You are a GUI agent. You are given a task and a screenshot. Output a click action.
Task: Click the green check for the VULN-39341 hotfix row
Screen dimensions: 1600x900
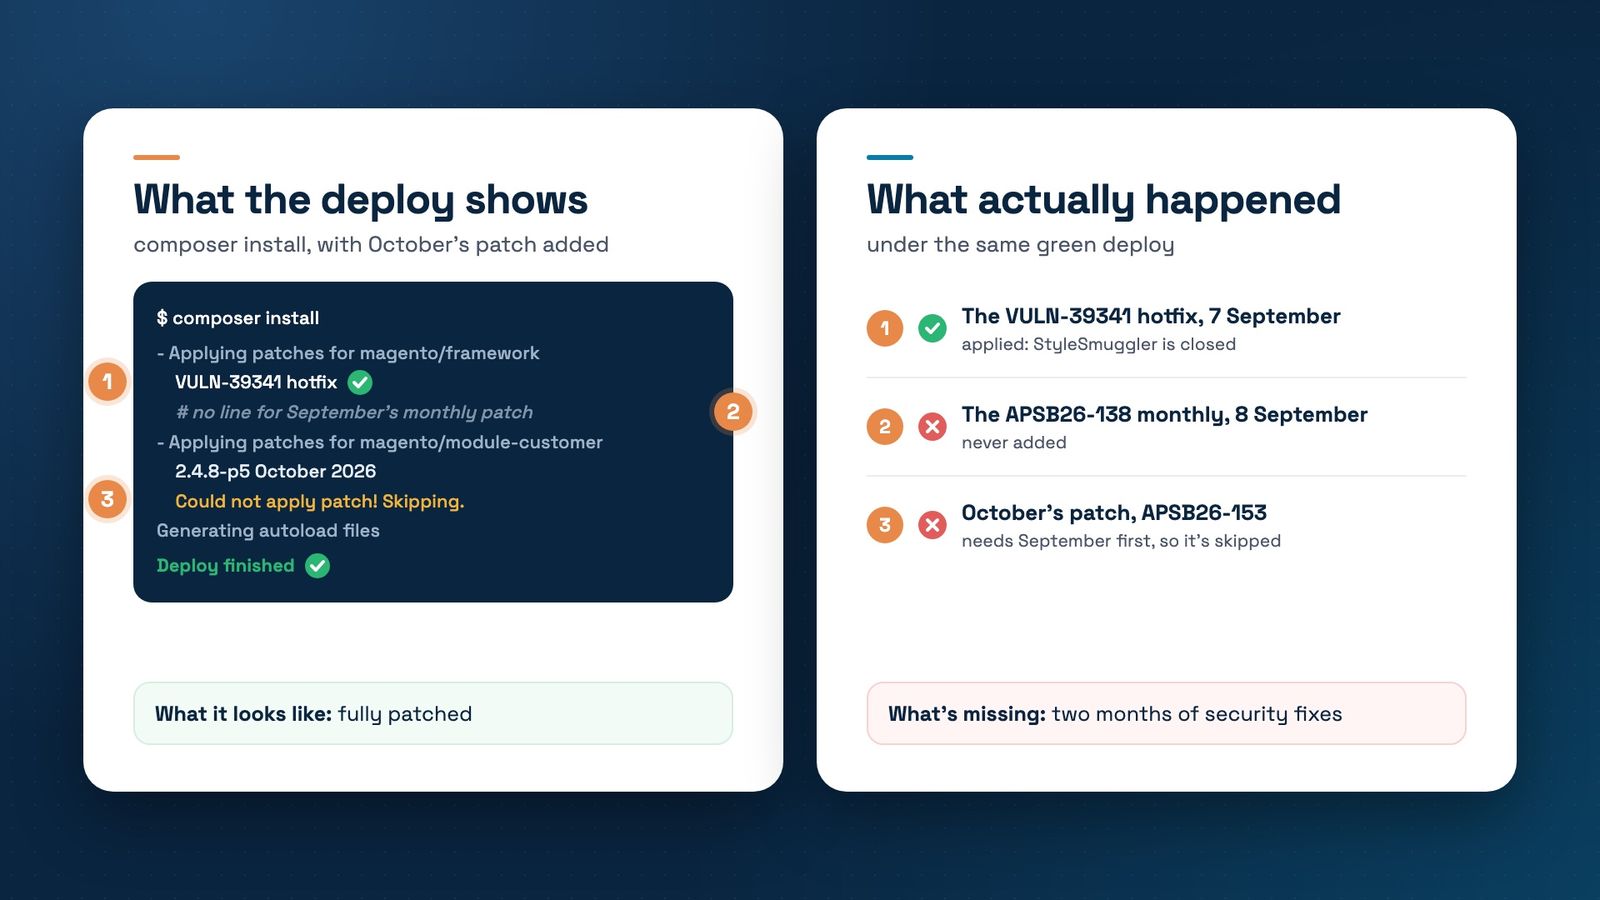click(x=932, y=328)
